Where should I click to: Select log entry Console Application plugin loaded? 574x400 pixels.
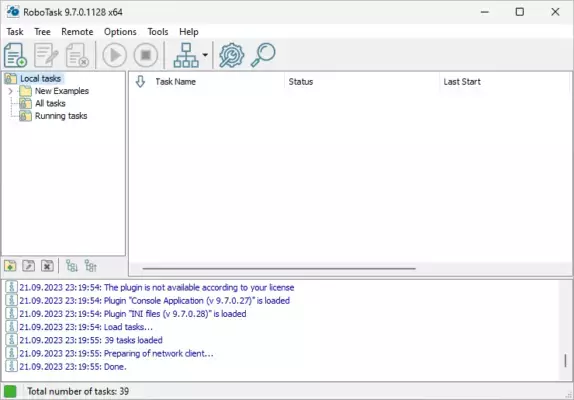(x=154, y=301)
